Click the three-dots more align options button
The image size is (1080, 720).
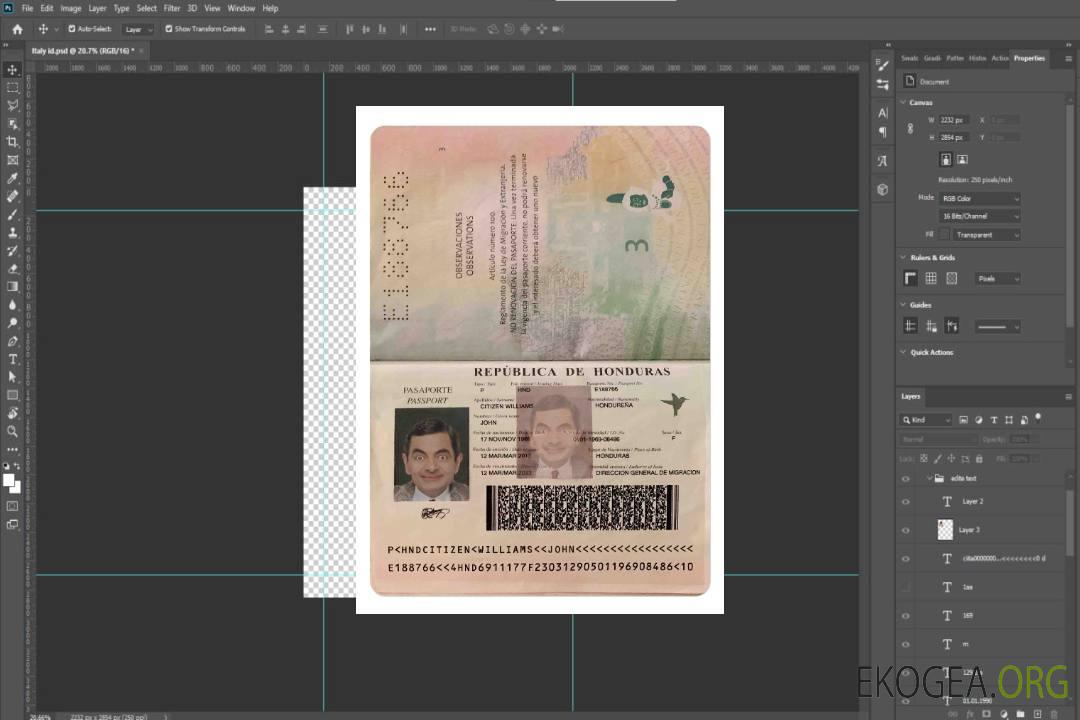[430, 29]
